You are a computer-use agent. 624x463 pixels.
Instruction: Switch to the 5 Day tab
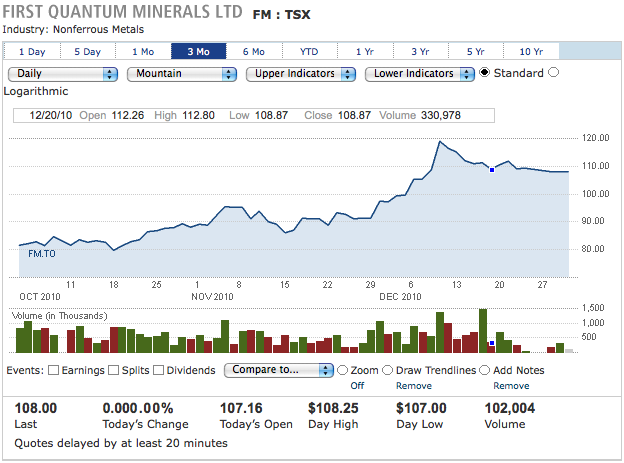coord(88,51)
